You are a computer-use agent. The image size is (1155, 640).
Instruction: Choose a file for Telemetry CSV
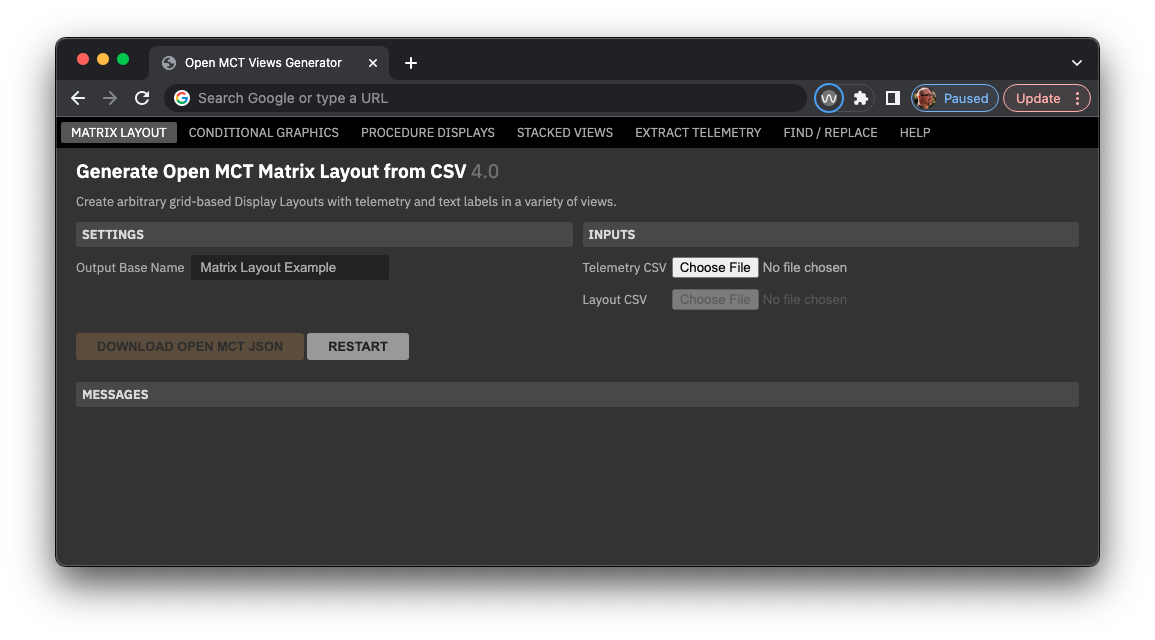715,267
